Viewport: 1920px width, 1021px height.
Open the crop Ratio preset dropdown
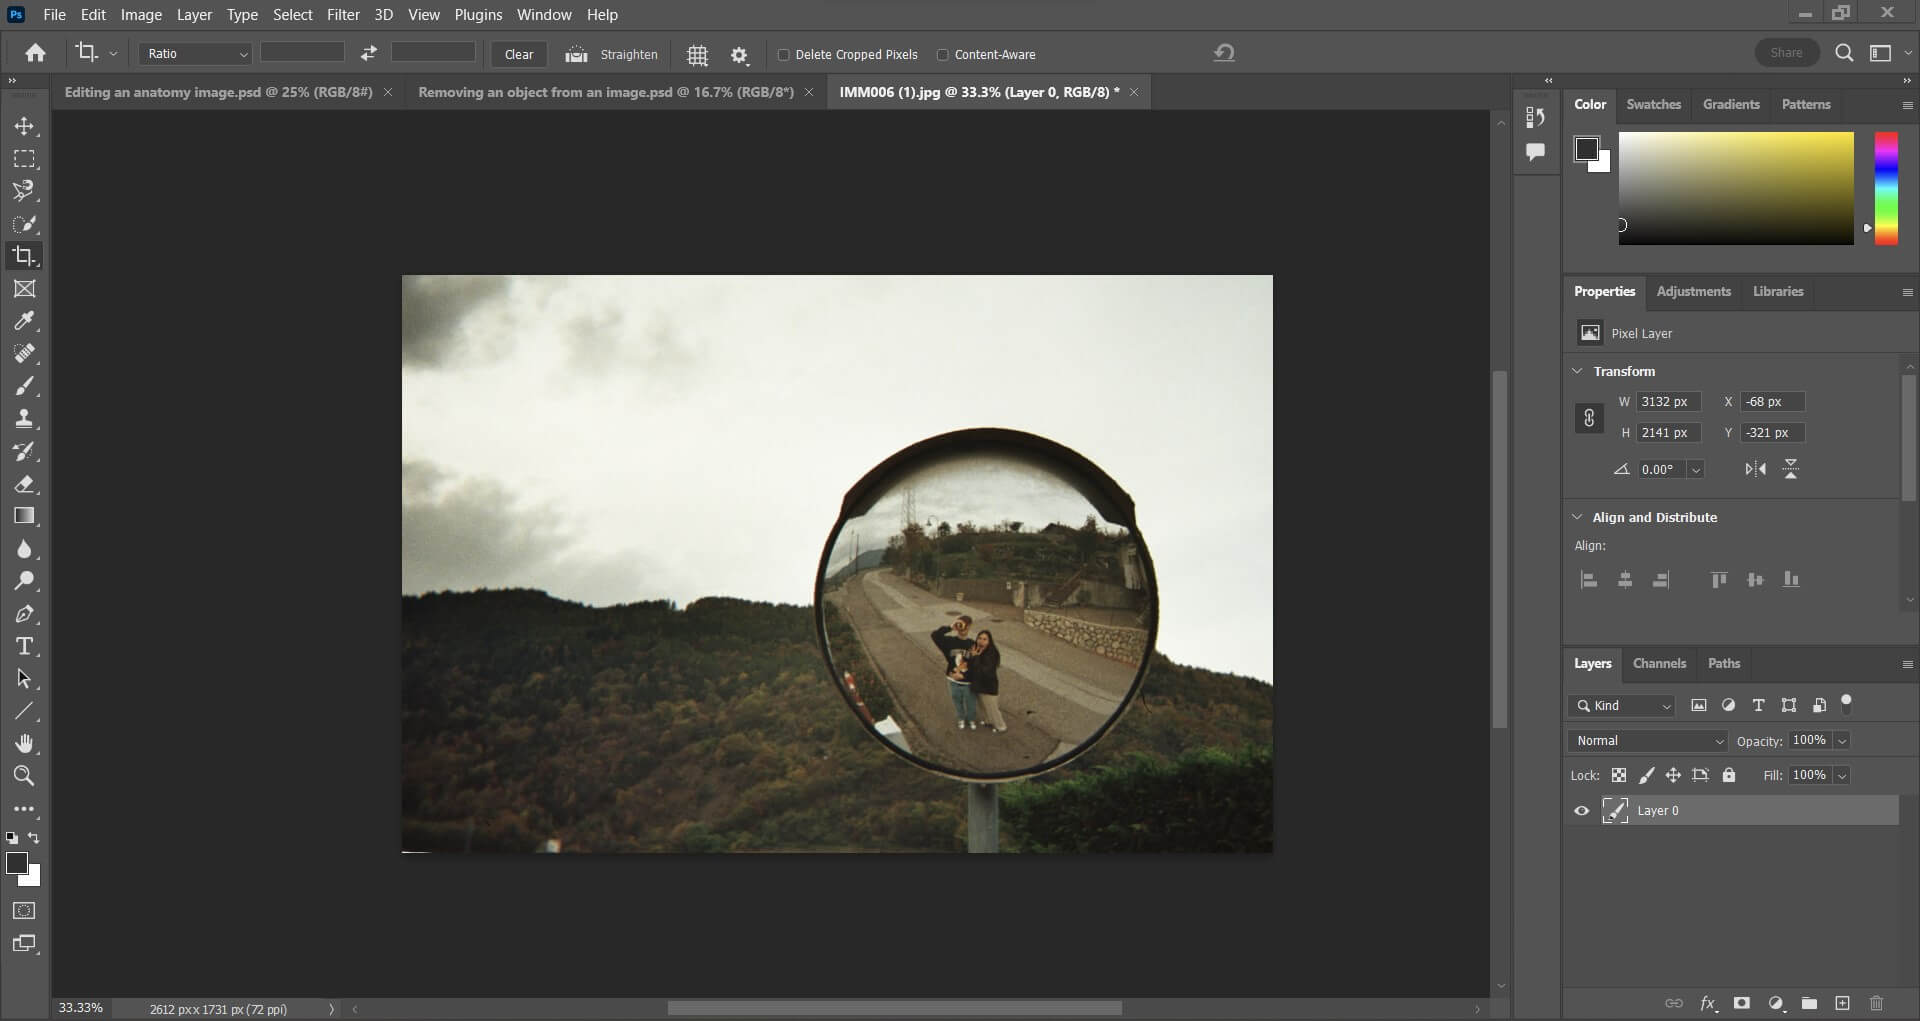(243, 54)
